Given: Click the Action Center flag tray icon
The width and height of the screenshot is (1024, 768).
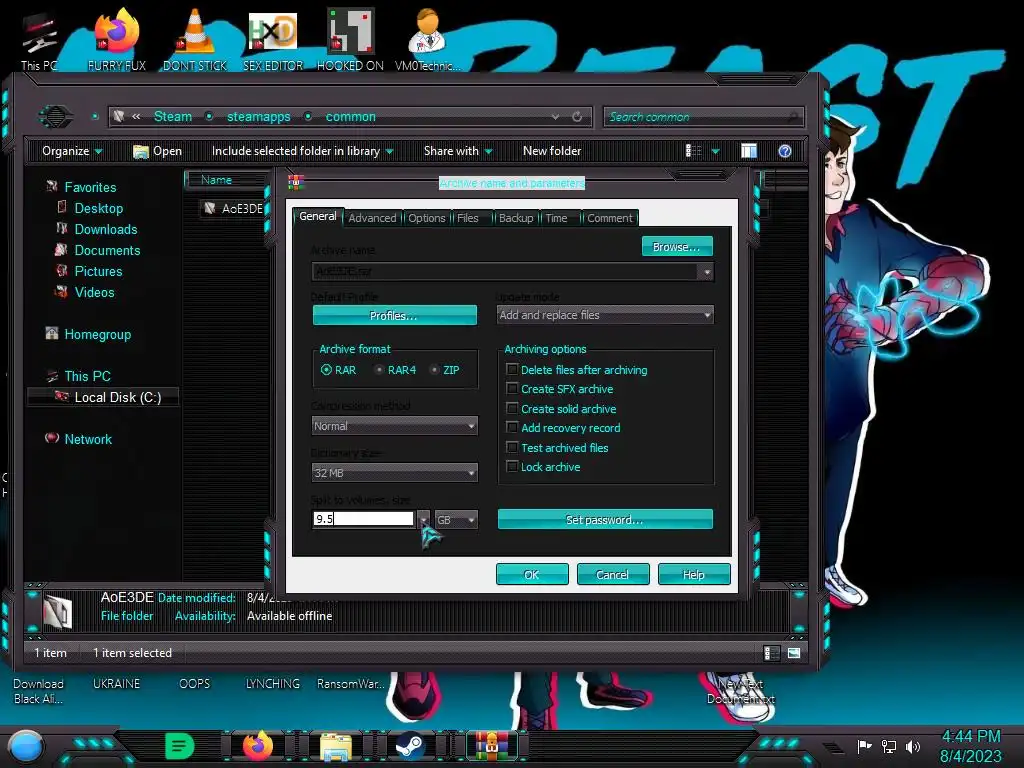Looking at the screenshot, I should tap(864, 746).
